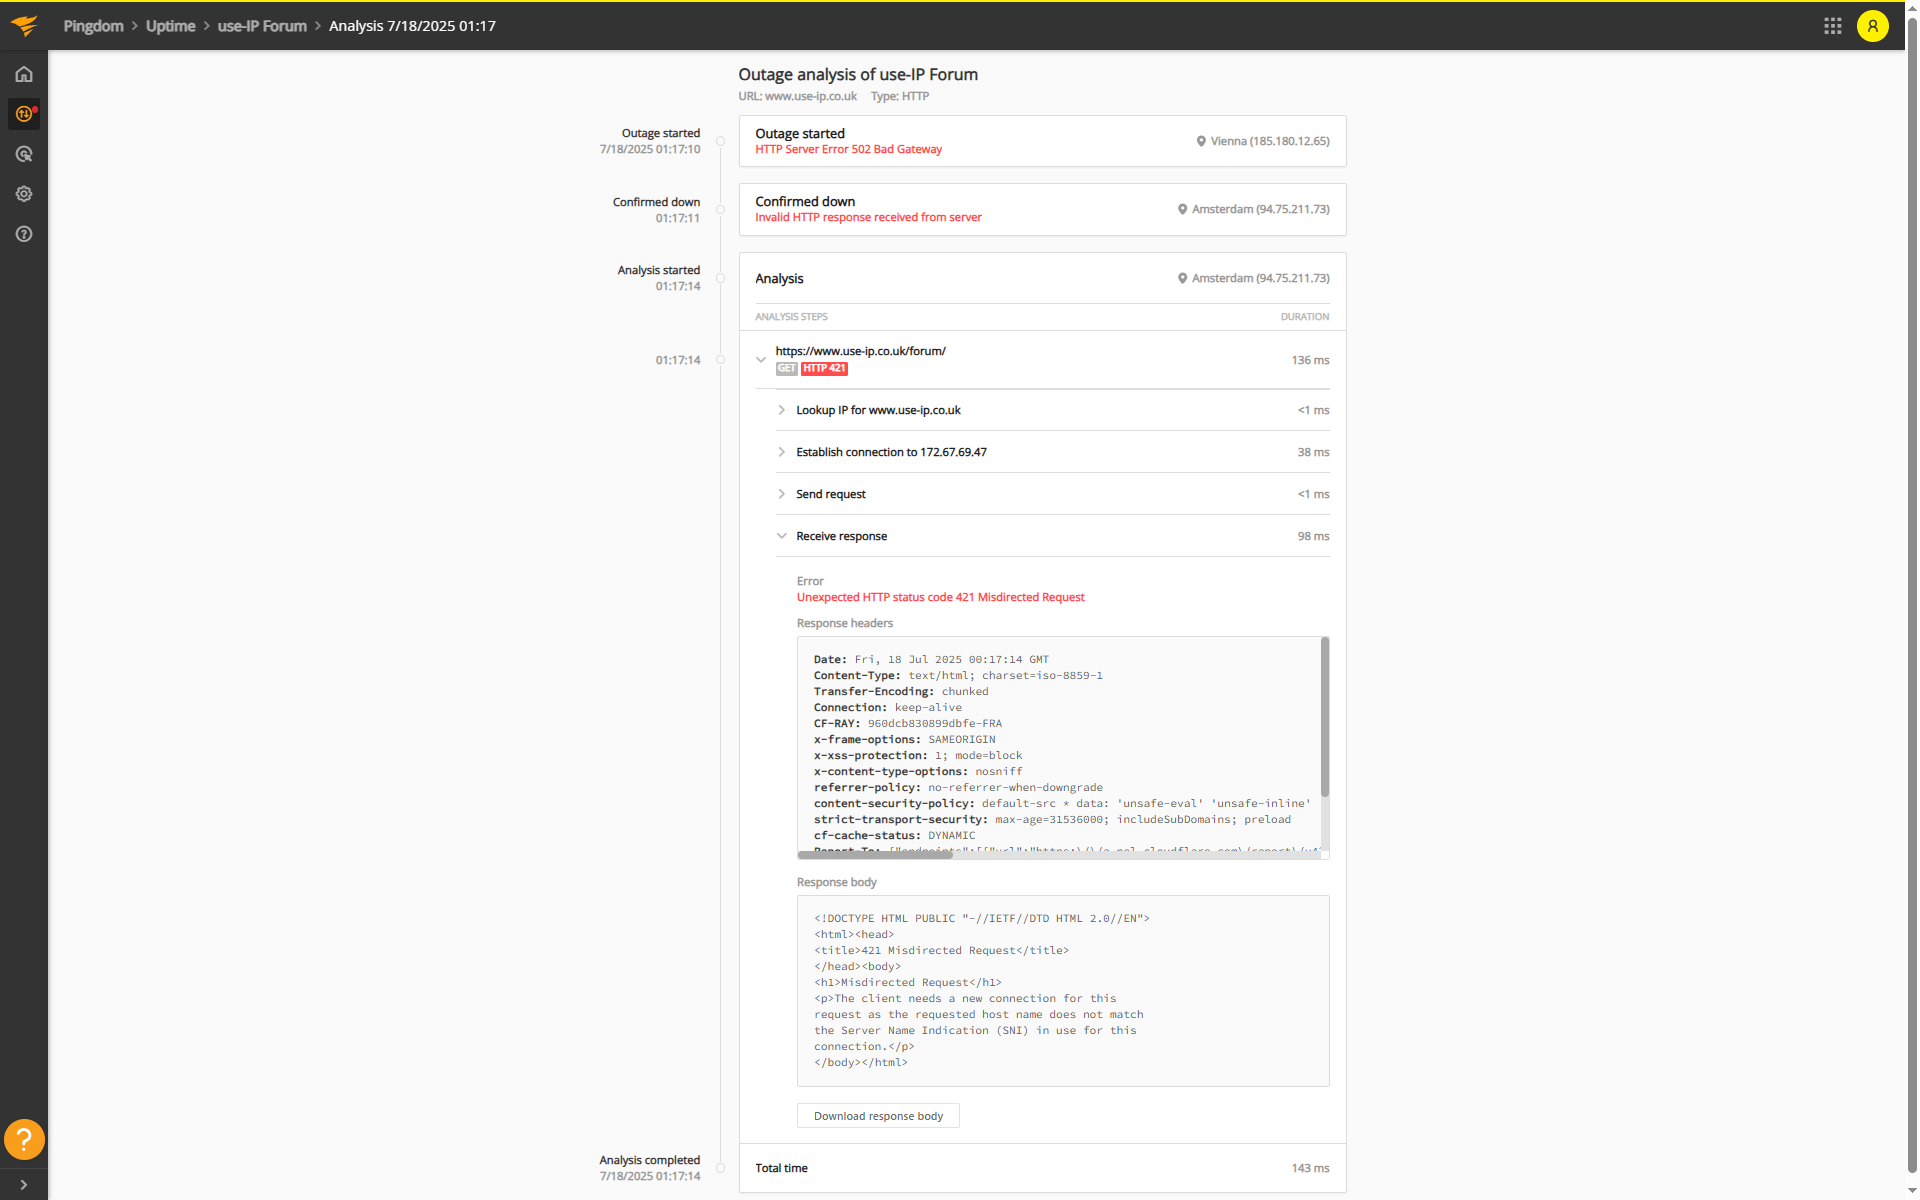
Task: Go to the Uptime breadcrumb
Action: pyautogui.click(x=170, y=26)
